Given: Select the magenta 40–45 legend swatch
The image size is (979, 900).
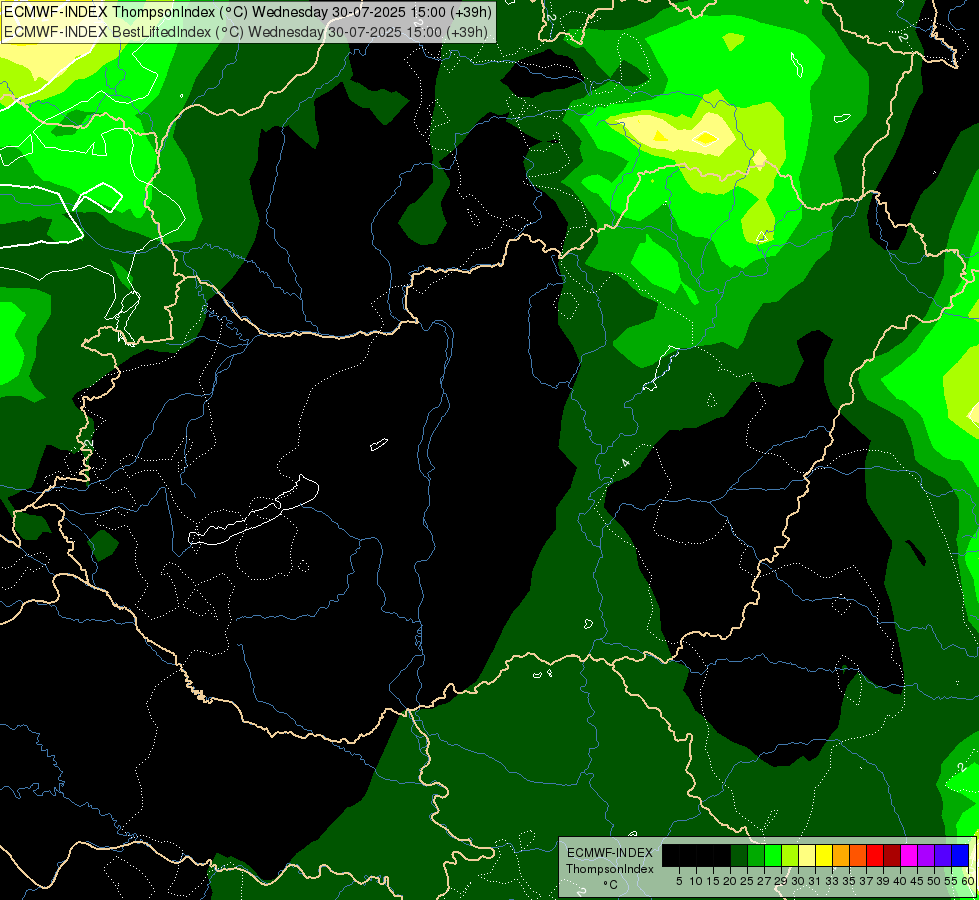Looking at the screenshot, I should tap(909, 855).
